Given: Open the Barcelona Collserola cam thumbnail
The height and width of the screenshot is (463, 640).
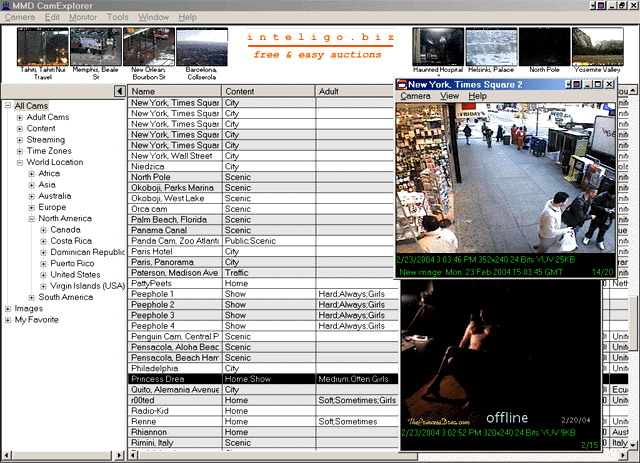Looking at the screenshot, I should [x=202, y=47].
